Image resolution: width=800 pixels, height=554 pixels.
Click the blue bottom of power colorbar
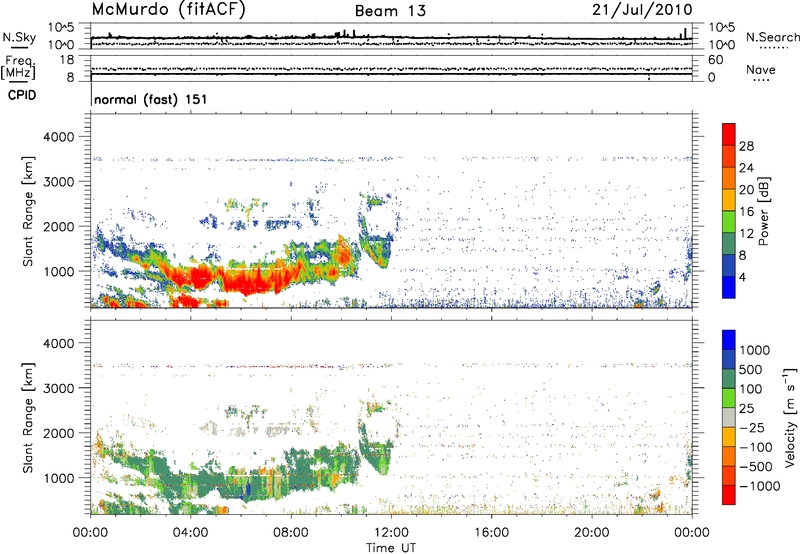click(729, 287)
